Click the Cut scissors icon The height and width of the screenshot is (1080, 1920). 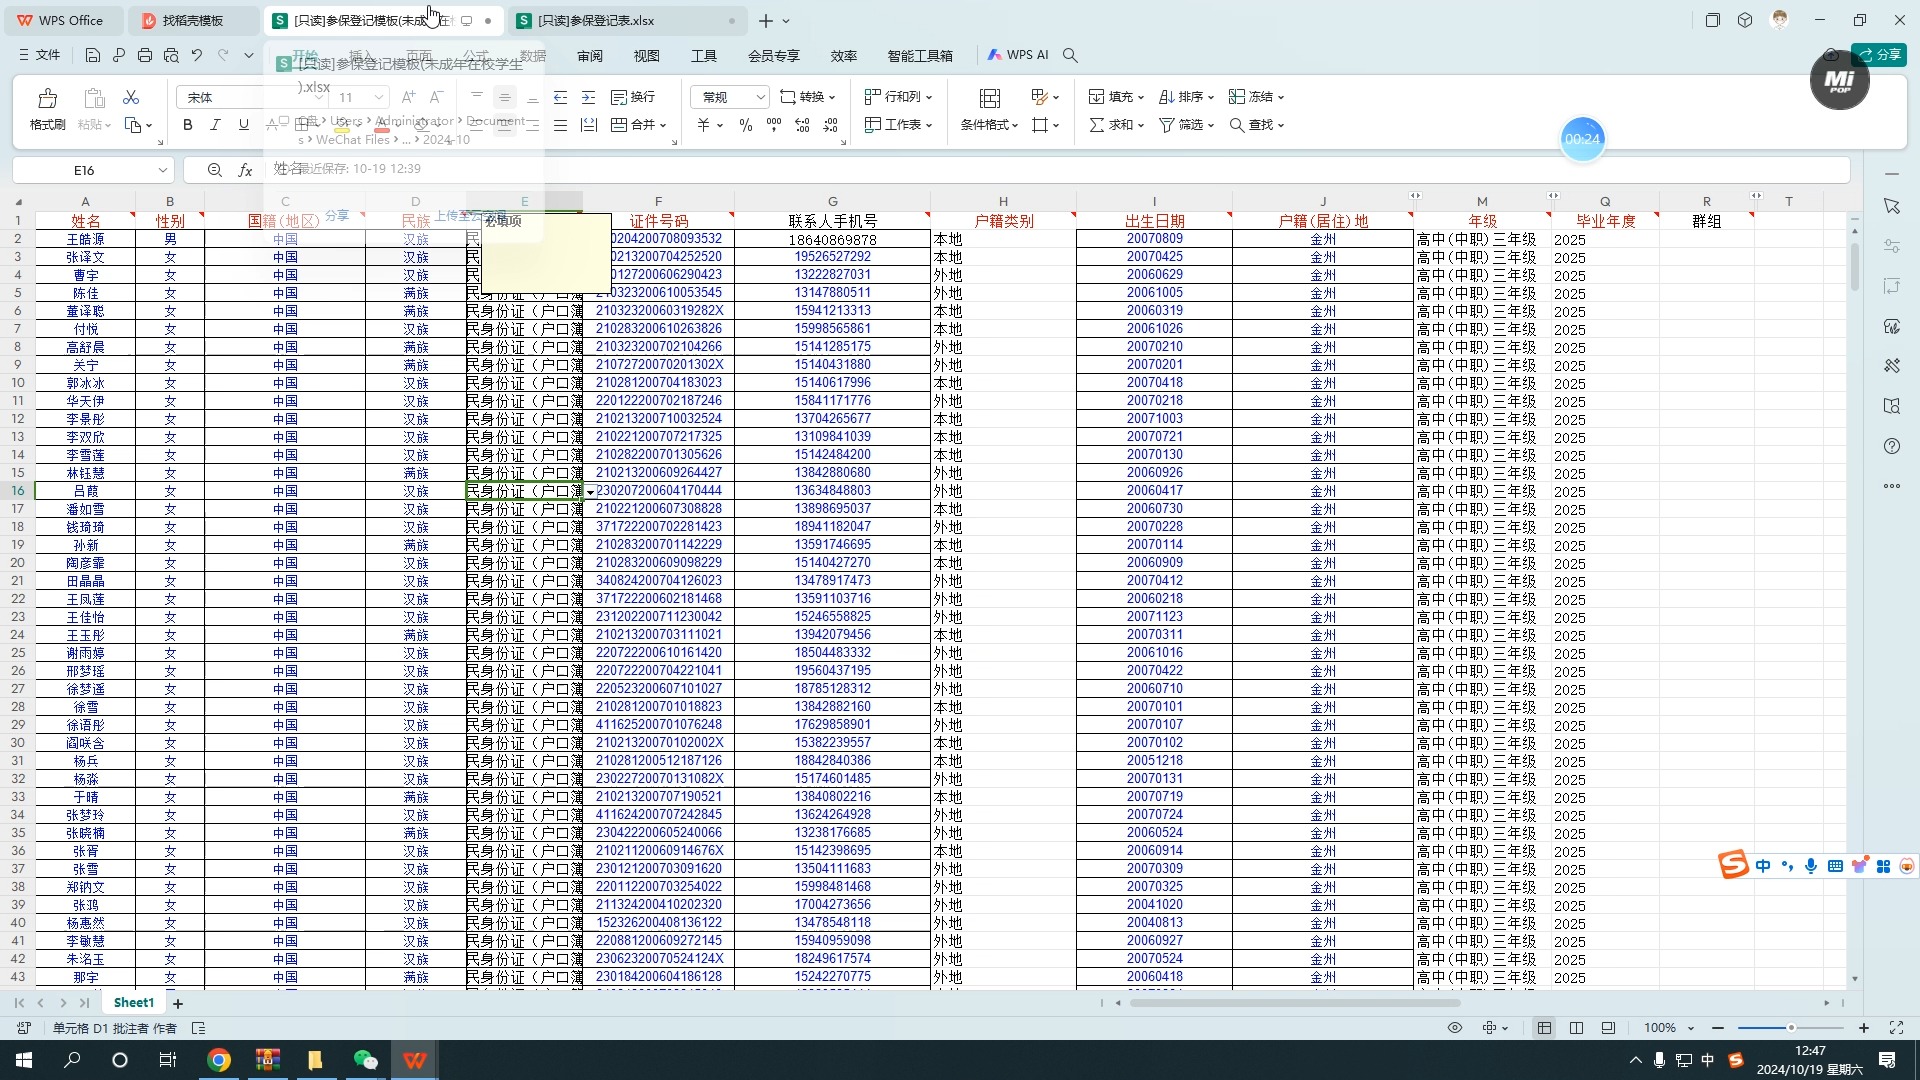click(x=131, y=97)
